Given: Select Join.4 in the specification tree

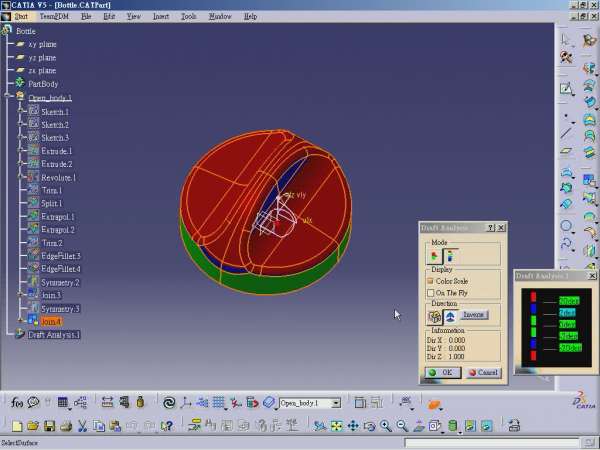Looking at the screenshot, I should (x=51, y=321).
